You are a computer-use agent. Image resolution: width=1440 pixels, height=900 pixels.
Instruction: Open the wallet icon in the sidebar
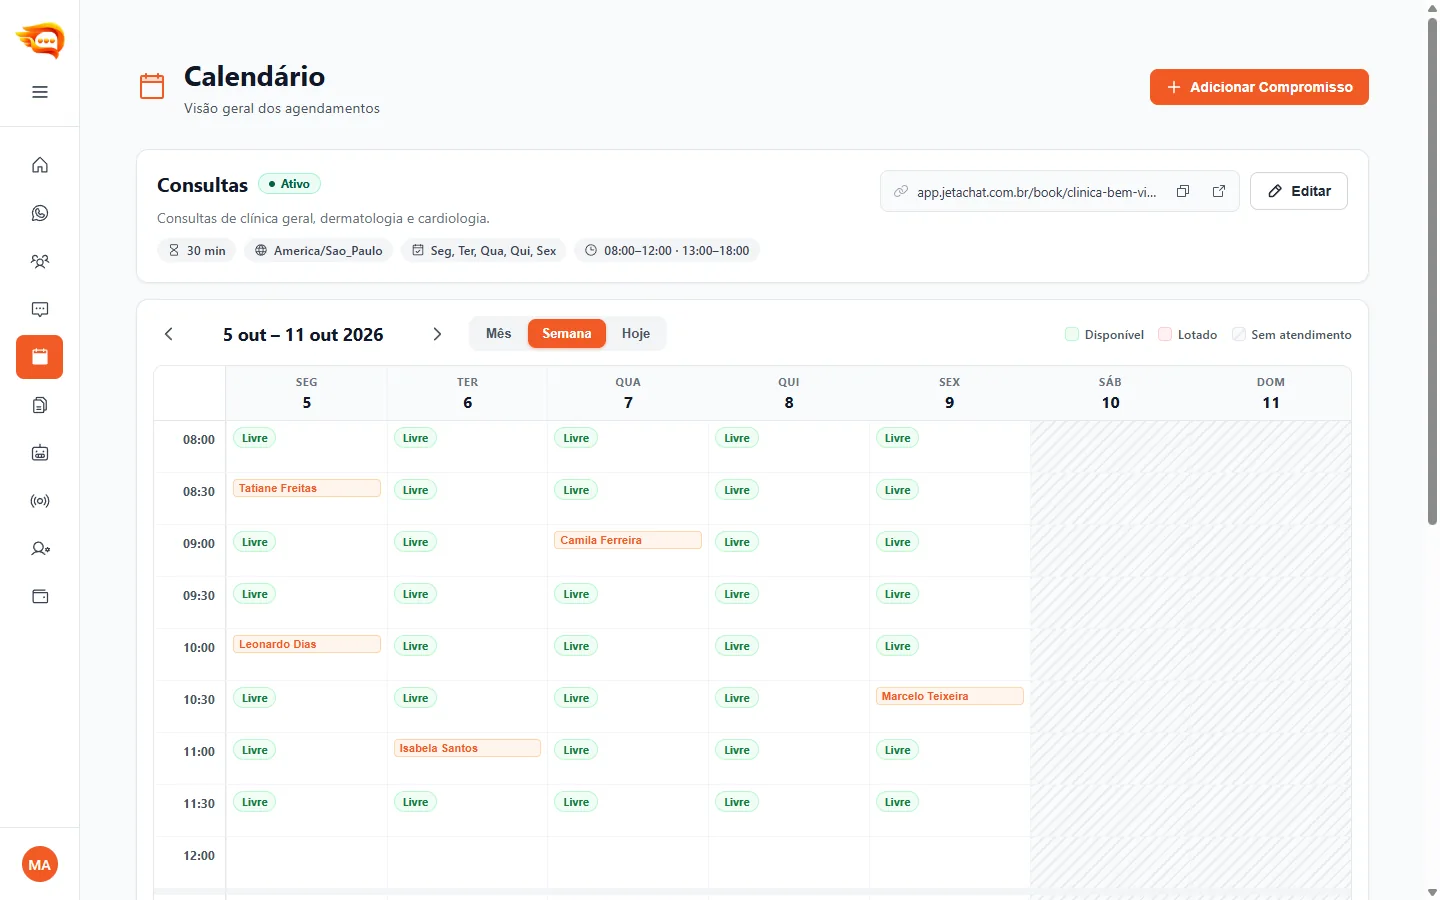click(x=40, y=597)
